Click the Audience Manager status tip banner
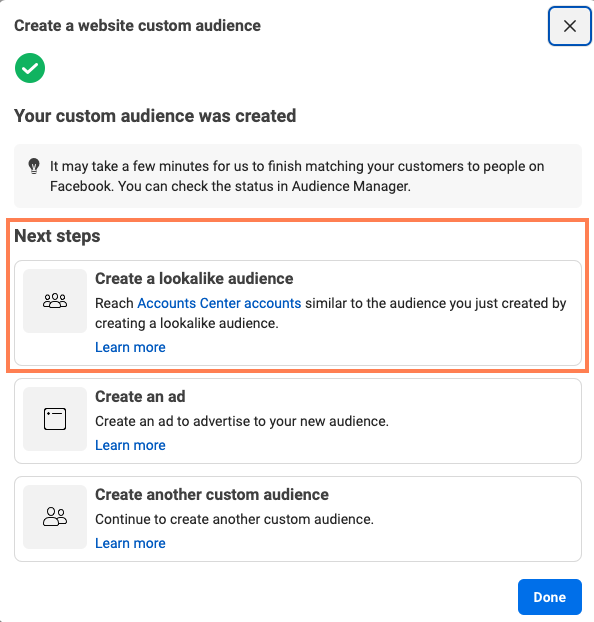Viewport: 594px width, 622px height. click(298, 176)
